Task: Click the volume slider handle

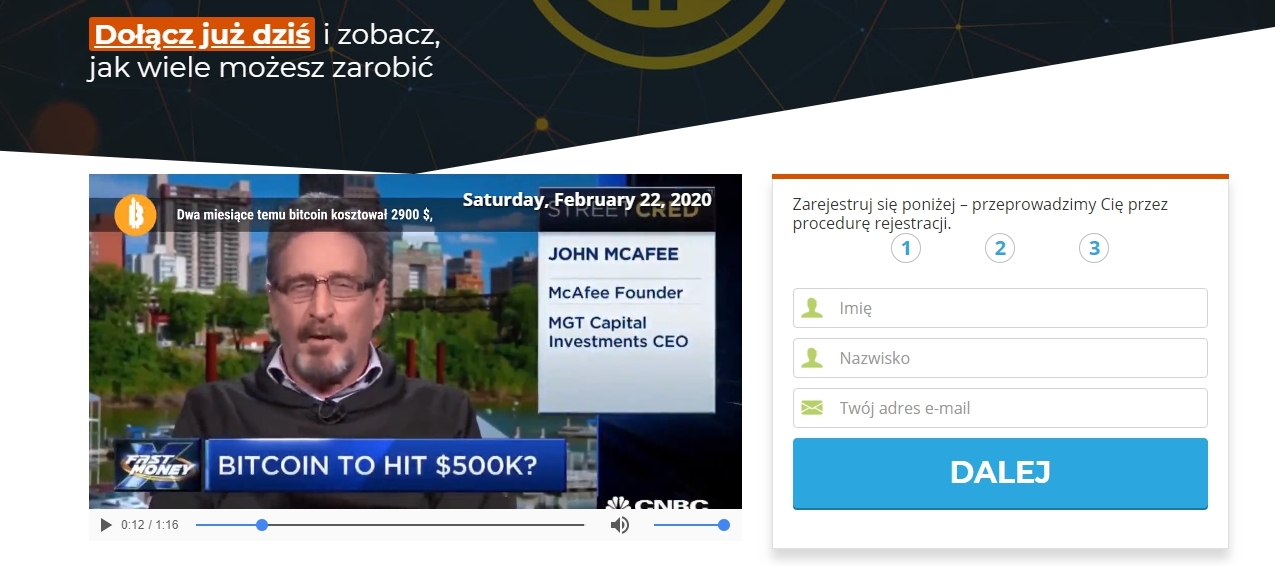Action: [x=724, y=525]
